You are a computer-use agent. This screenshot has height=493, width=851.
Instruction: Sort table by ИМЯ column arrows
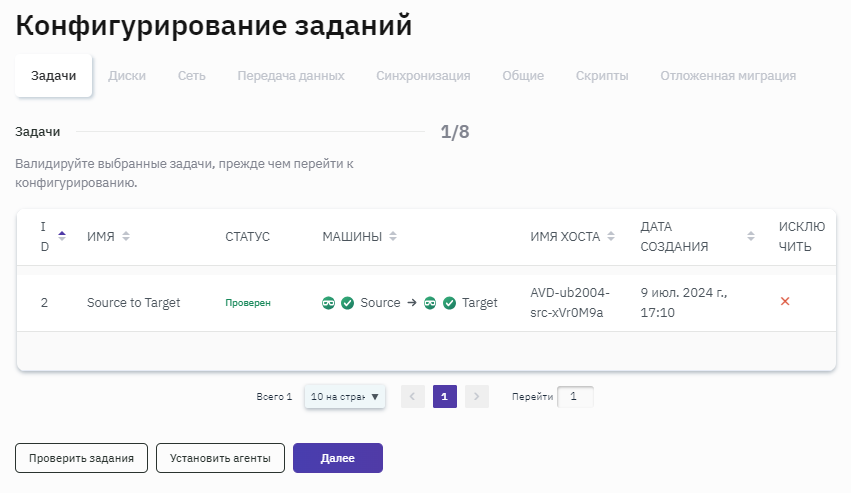tap(126, 237)
